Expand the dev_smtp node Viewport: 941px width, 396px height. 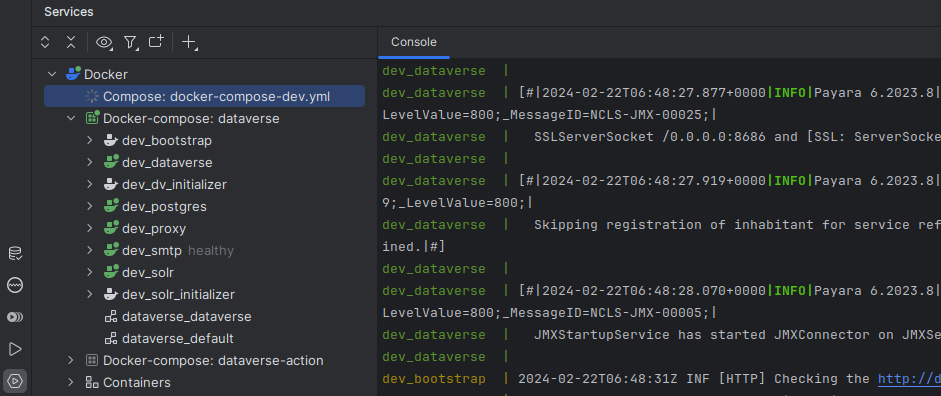[90, 250]
